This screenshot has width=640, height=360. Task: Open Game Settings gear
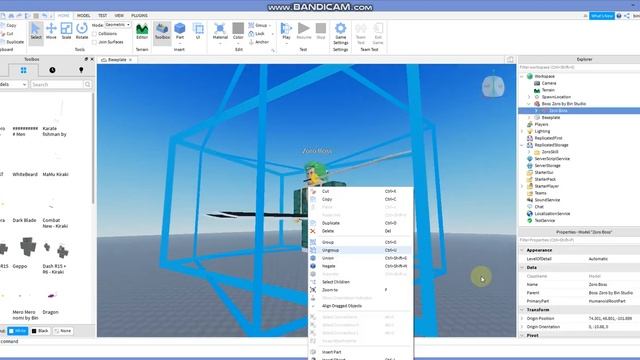pos(340,33)
